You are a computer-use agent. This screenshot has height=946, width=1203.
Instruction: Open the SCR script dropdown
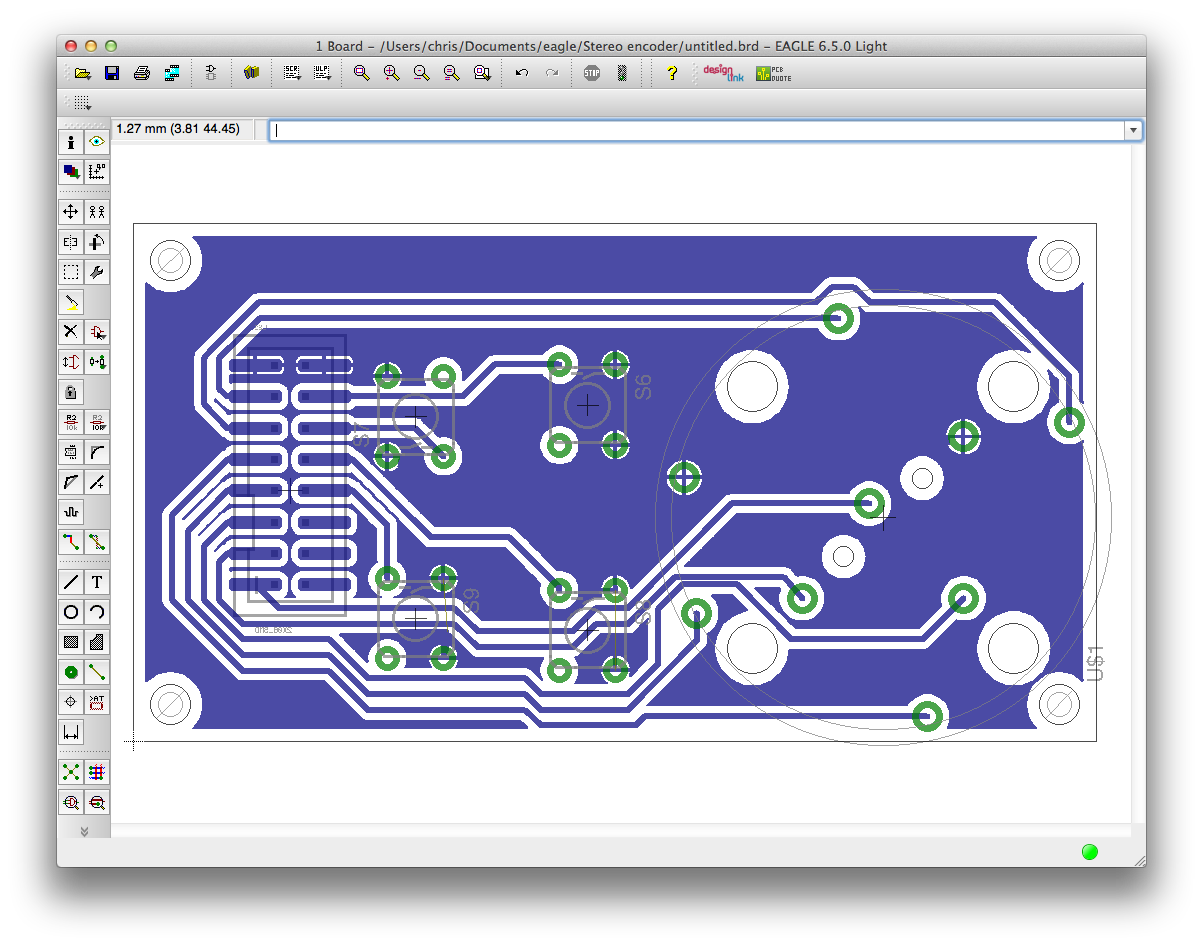click(292, 73)
